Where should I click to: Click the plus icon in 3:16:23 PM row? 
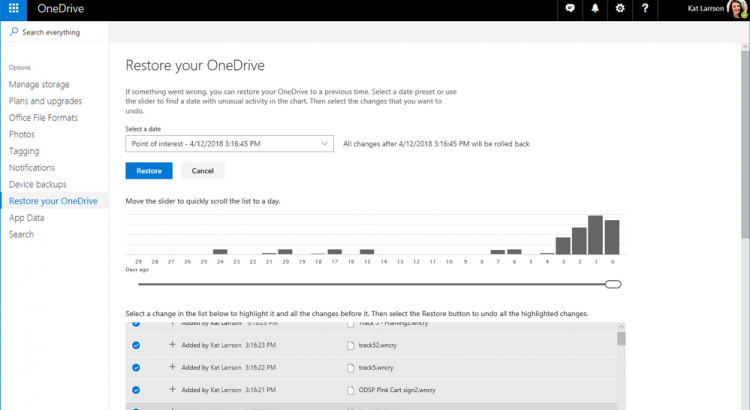pos(172,344)
